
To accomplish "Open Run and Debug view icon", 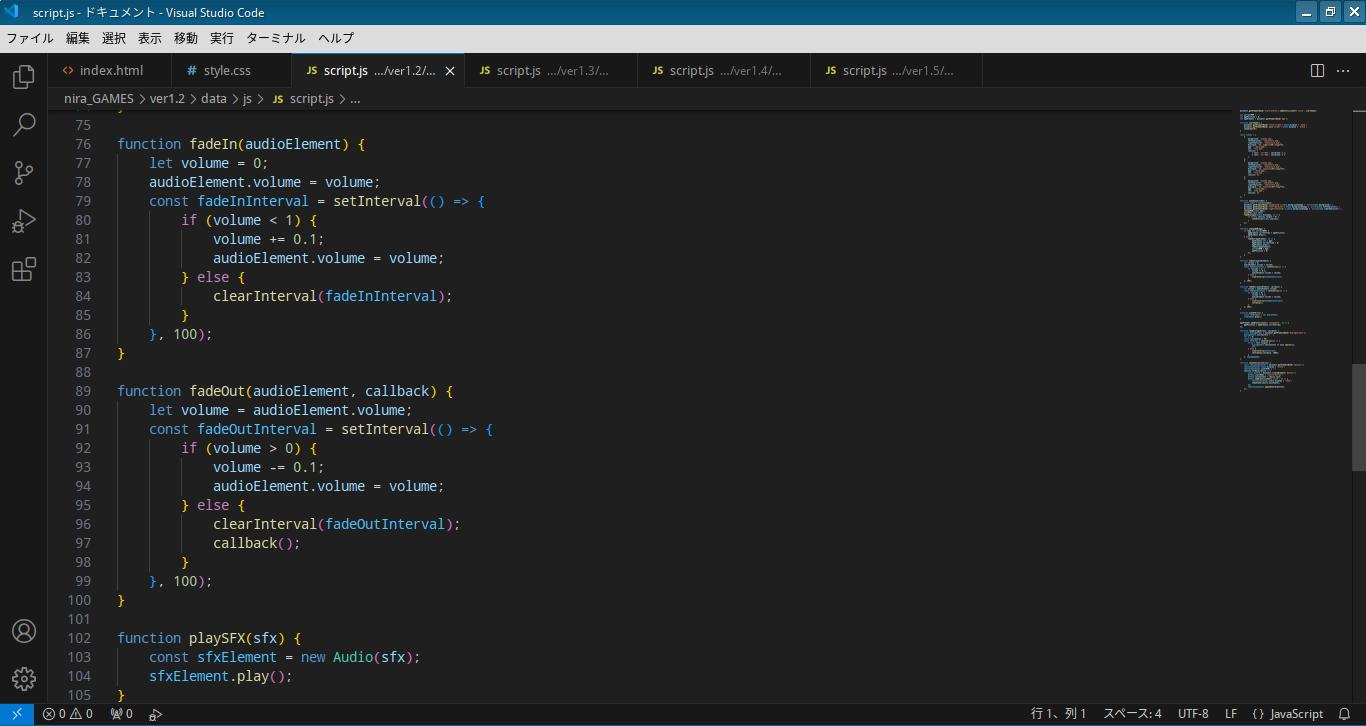I will click(x=24, y=221).
